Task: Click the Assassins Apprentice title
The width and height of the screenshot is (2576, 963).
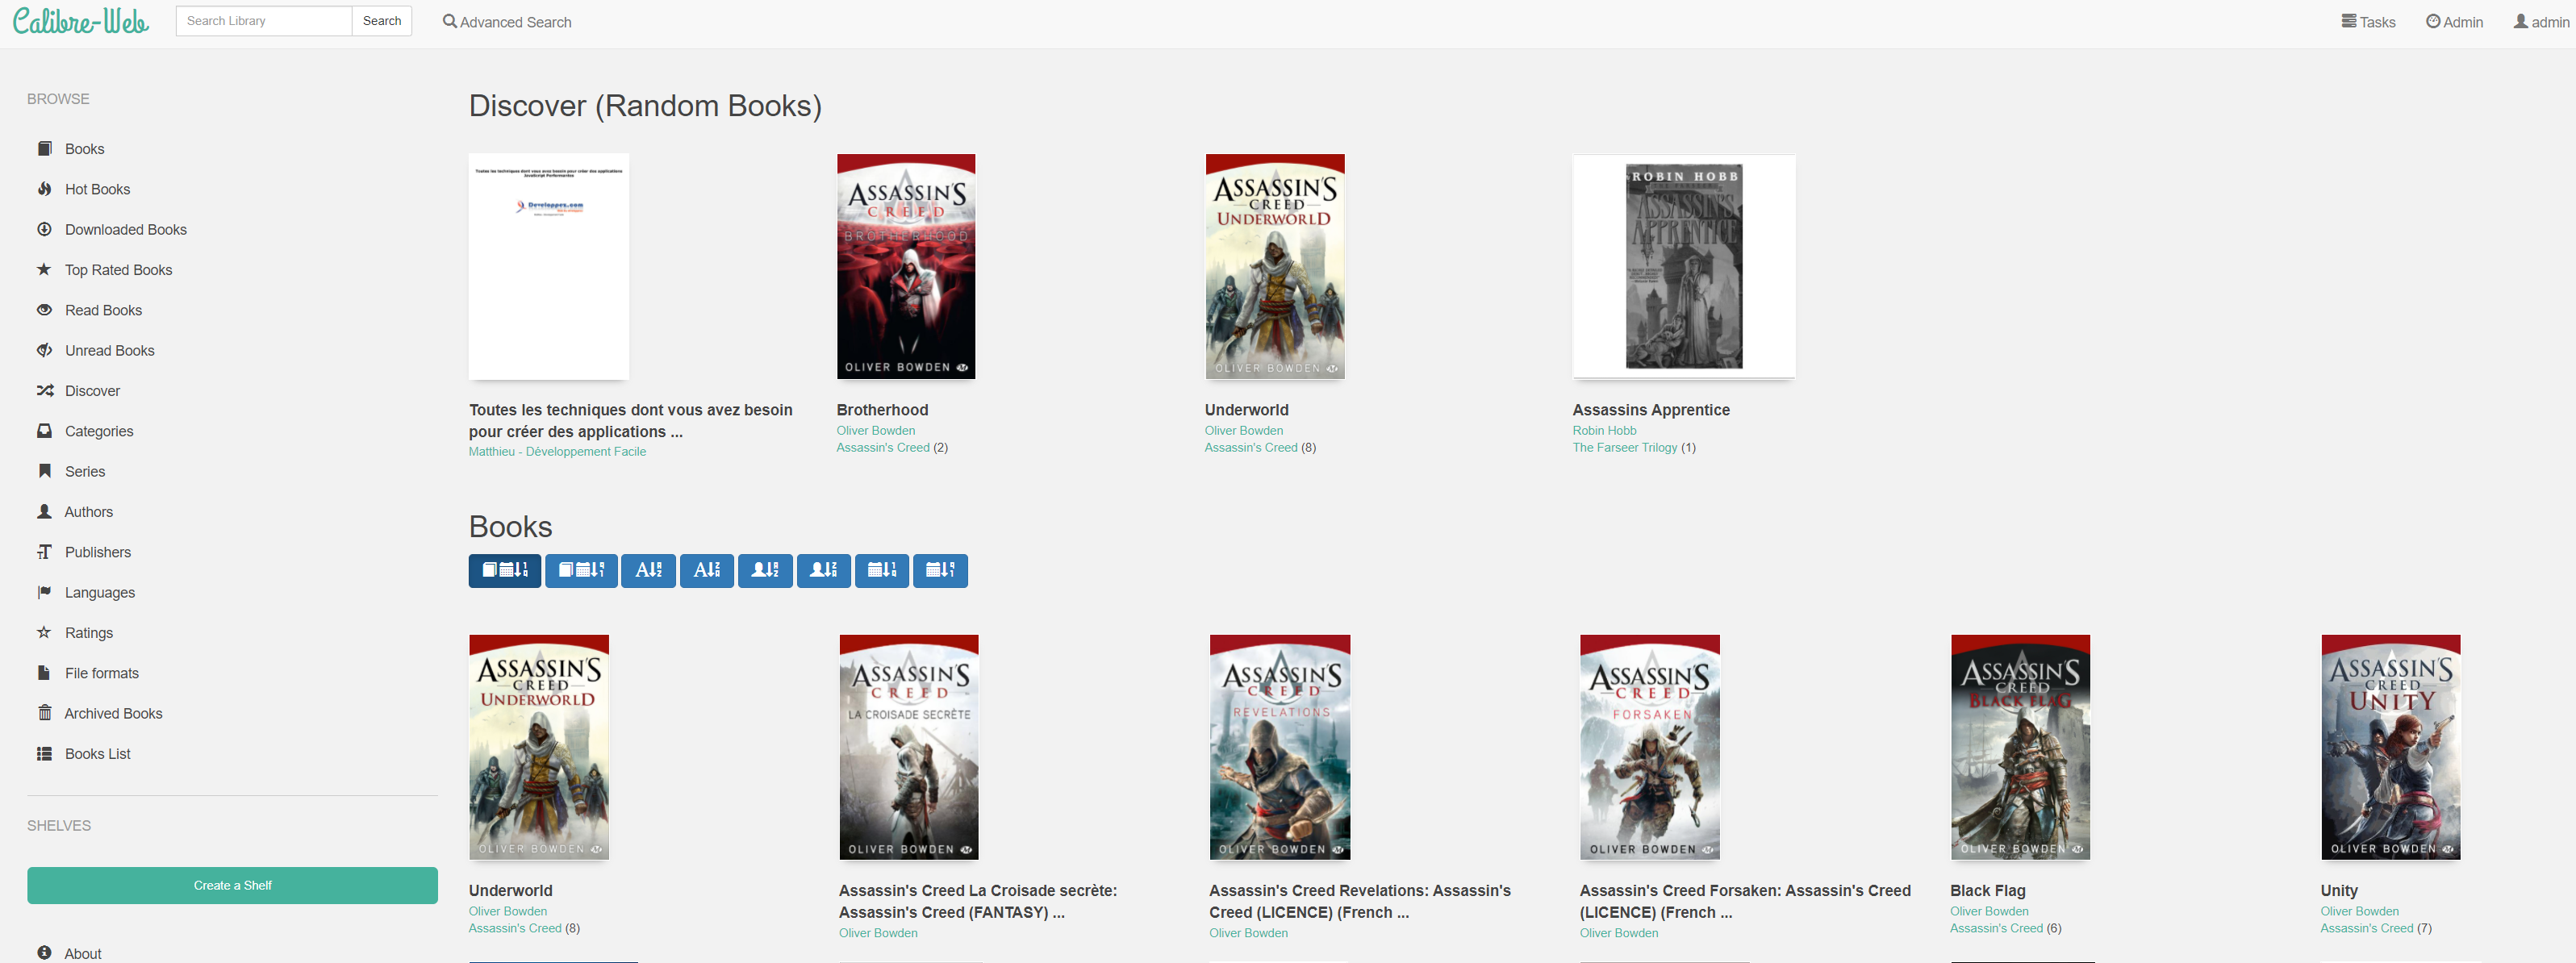Action: pos(1651,410)
